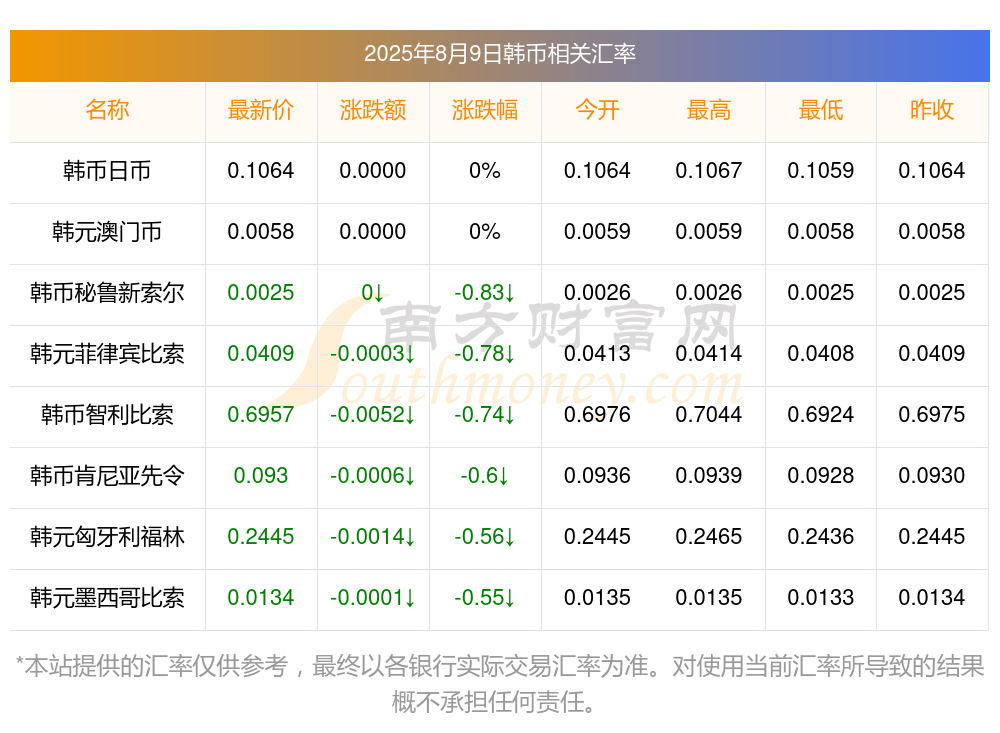Click highest value 0.0414

point(709,353)
